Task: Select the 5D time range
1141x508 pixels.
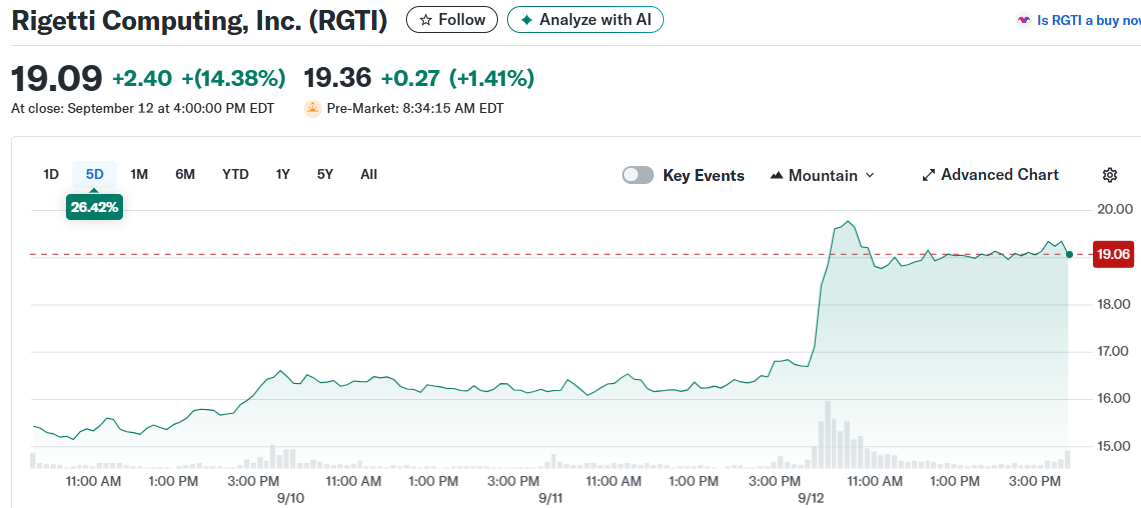Action: point(95,175)
